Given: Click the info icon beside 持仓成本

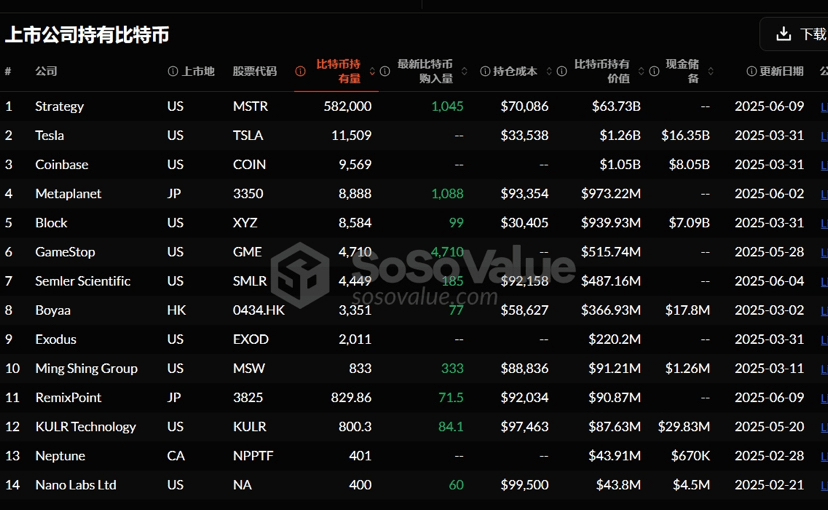Looking at the screenshot, I should [485, 71].
